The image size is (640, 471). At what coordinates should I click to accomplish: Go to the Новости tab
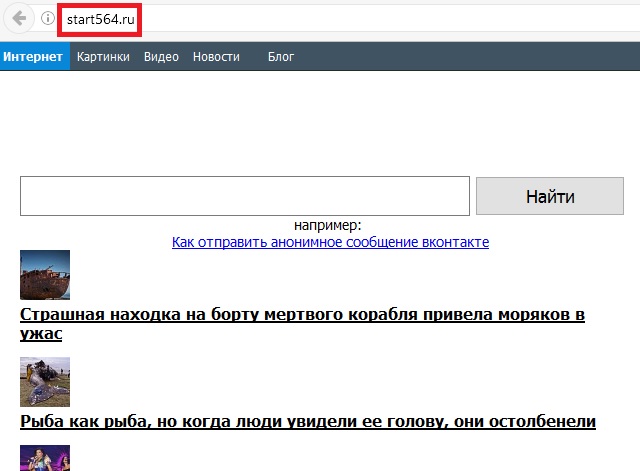pyautogui.click(x=216, y=56)
